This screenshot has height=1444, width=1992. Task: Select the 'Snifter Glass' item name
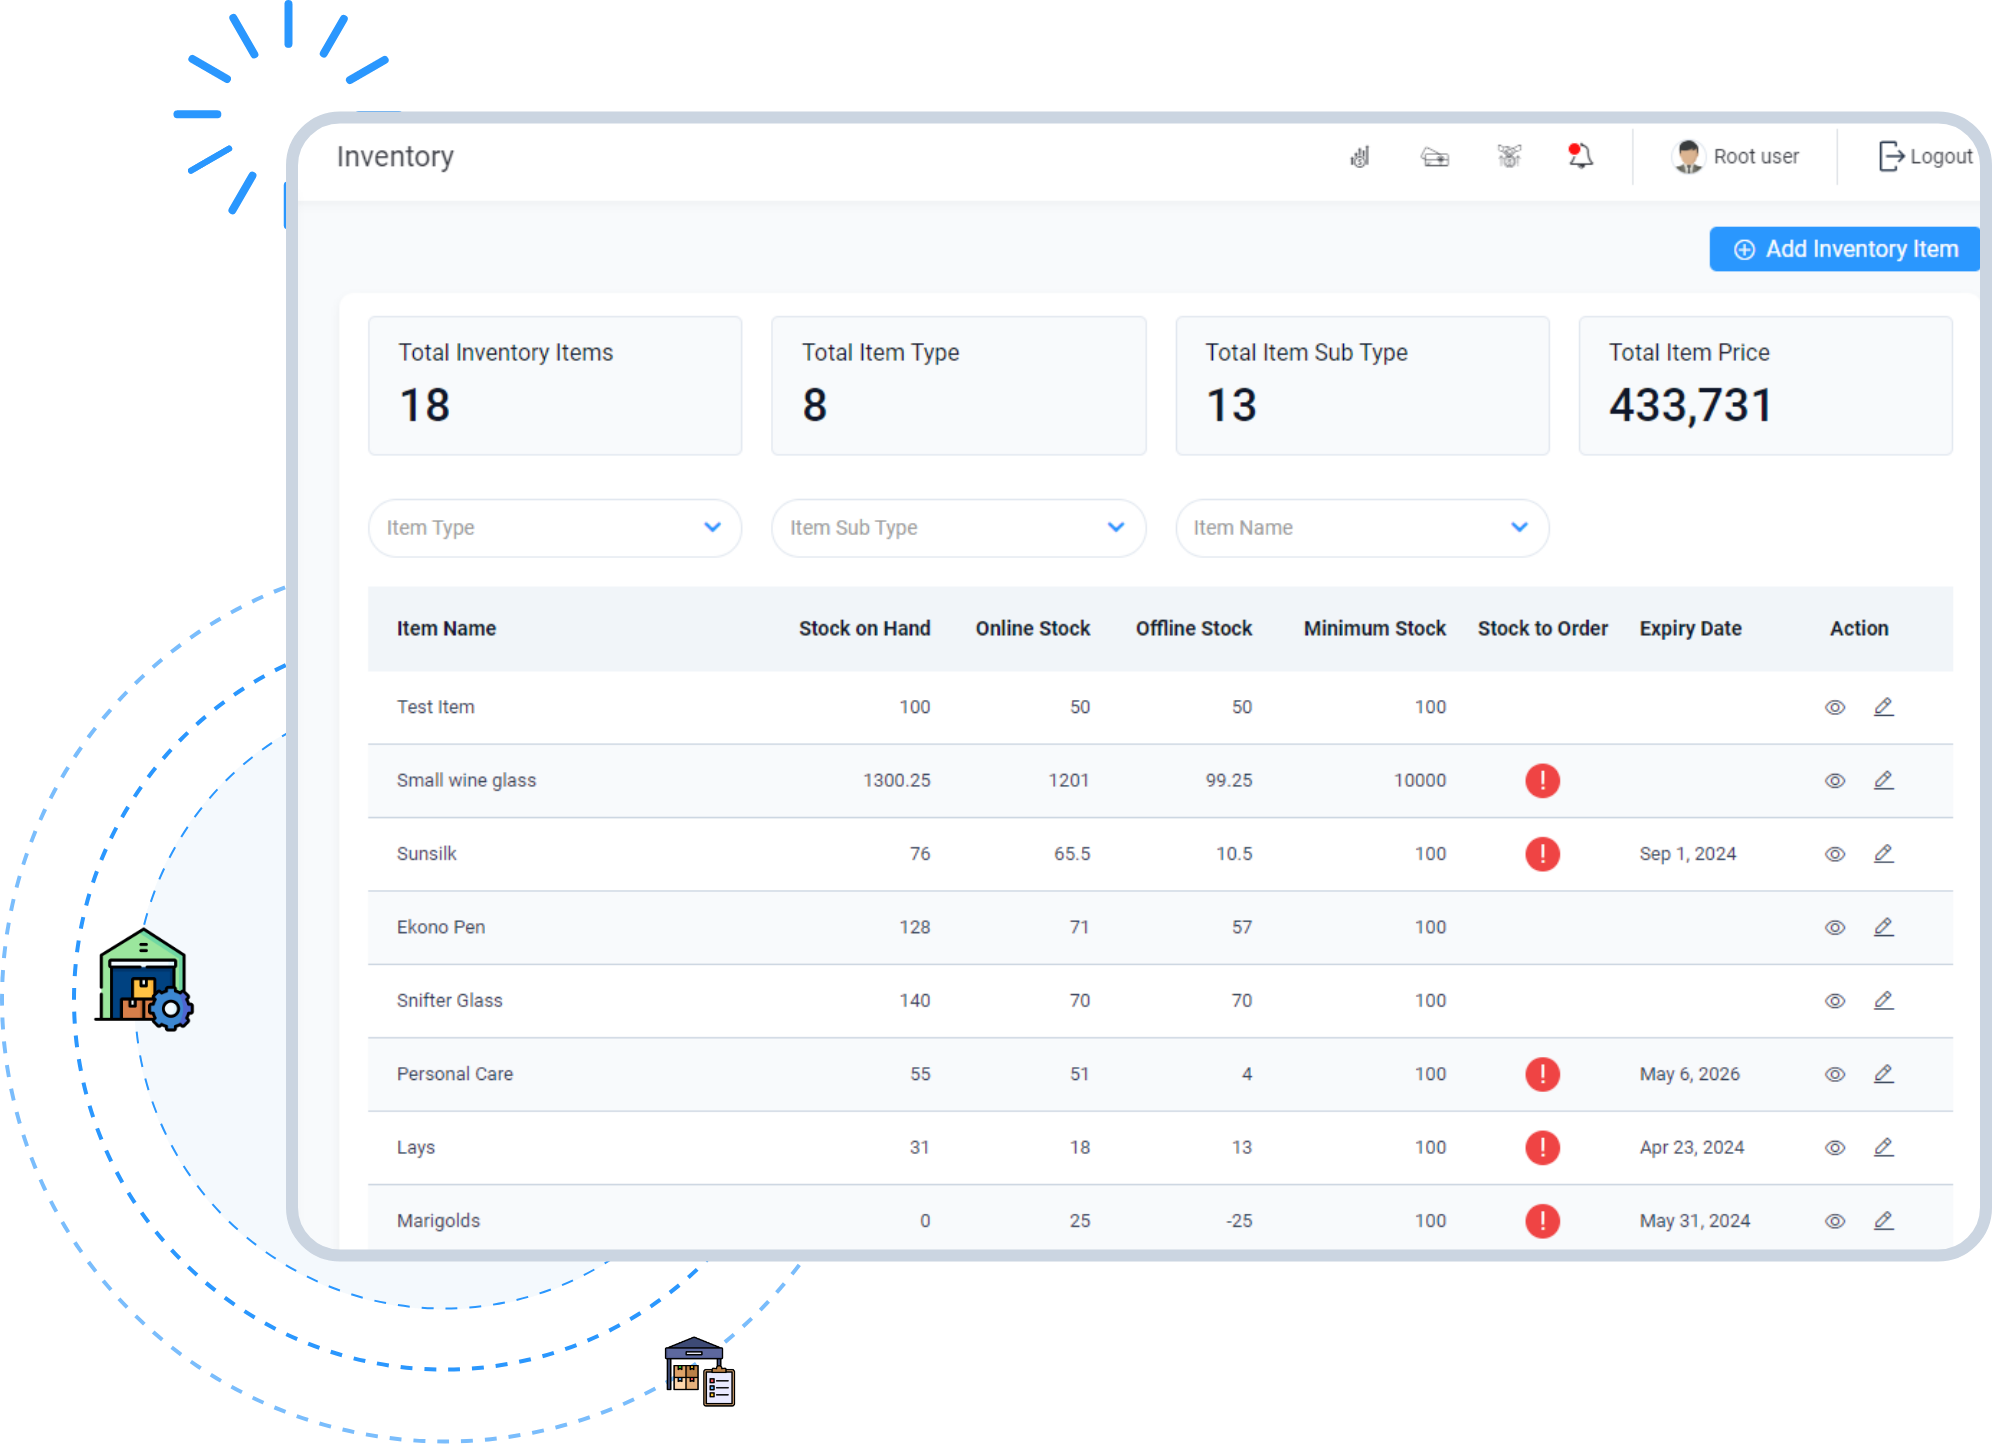449,1001
